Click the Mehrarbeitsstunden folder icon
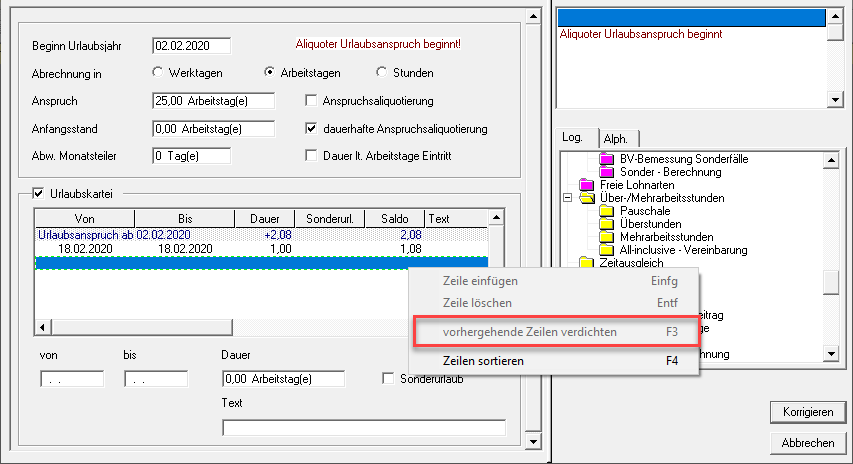The image size is (853, 464). [607, 237]
